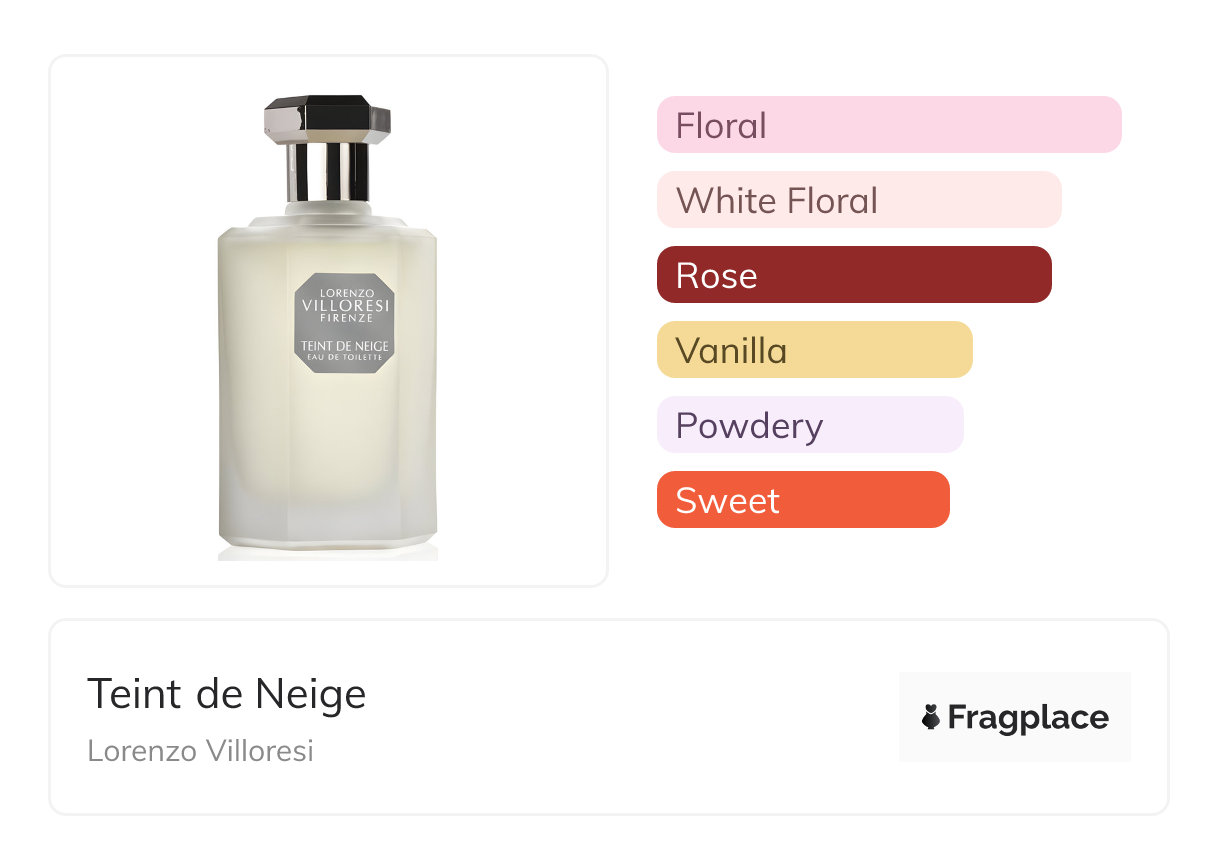Click the silver collar below the cap
1218x864 pixels.
click(x=327, y=171)
